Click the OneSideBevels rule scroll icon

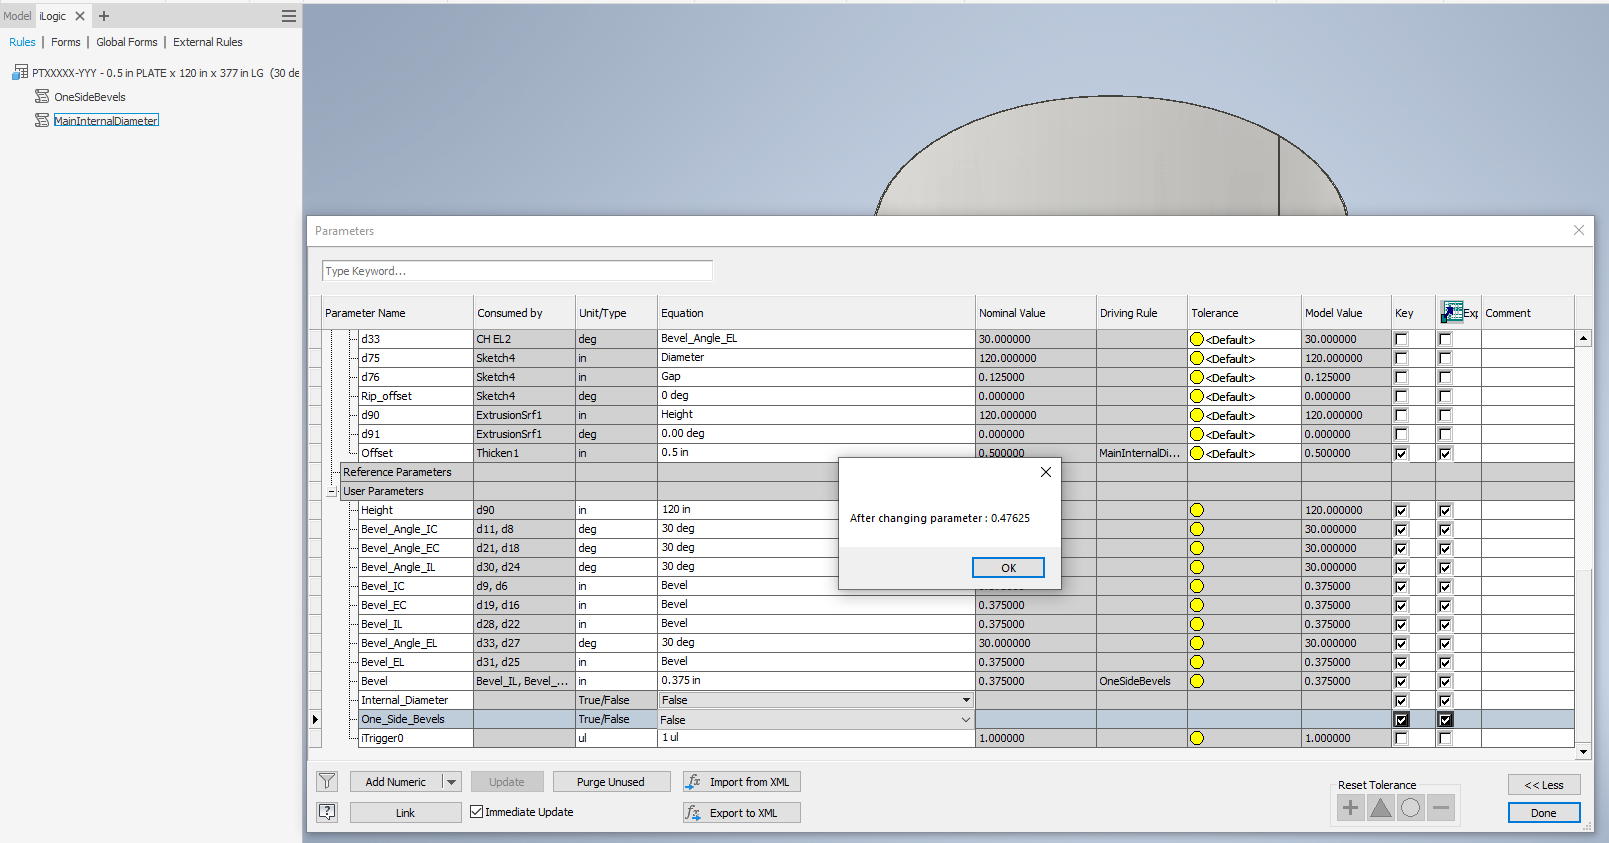[42, 96]
